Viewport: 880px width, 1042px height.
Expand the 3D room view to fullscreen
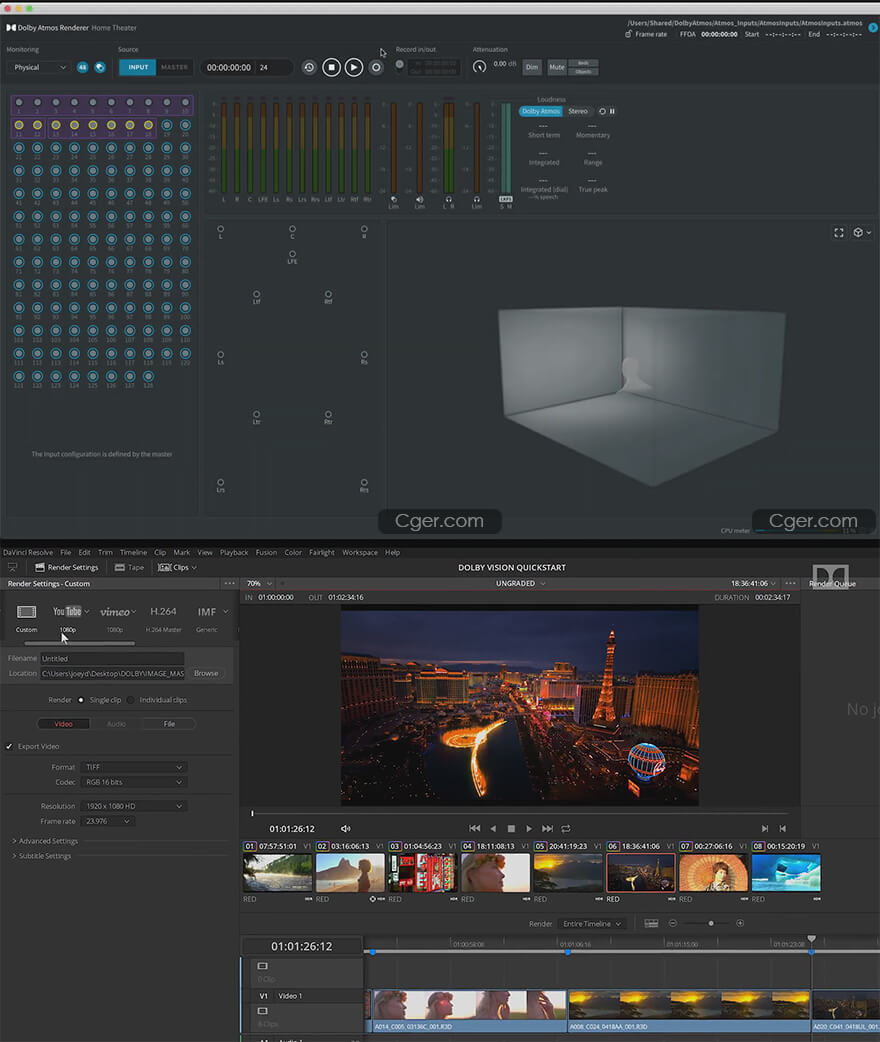(x=839, y=233)
